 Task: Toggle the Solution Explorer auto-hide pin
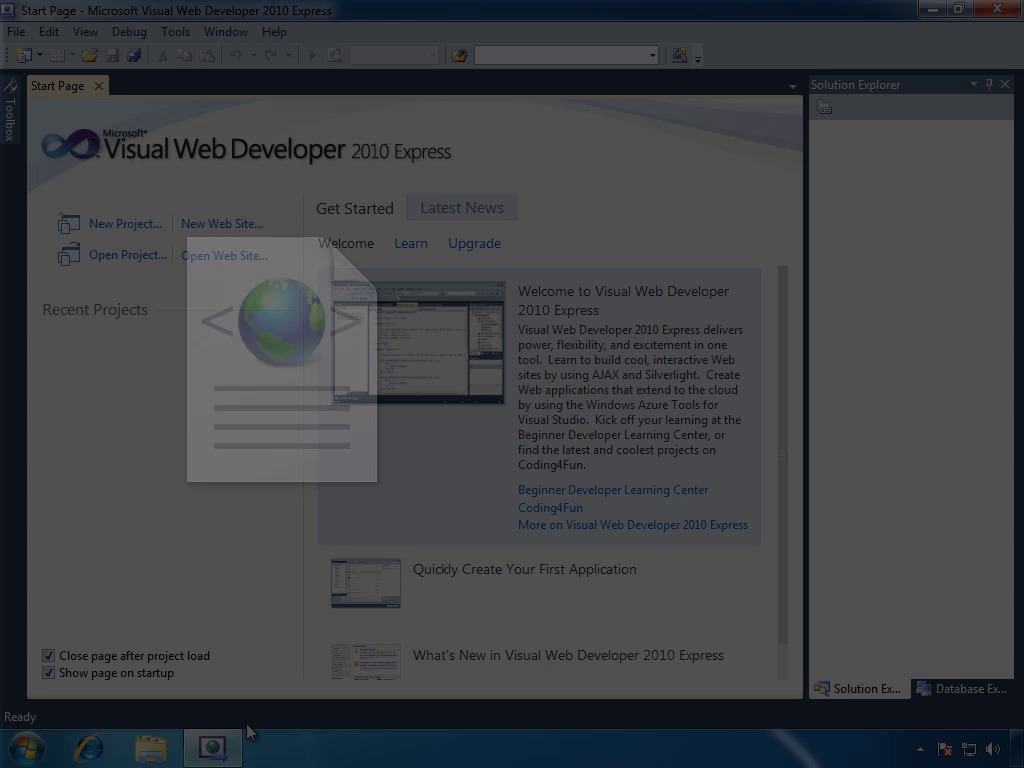989,84
